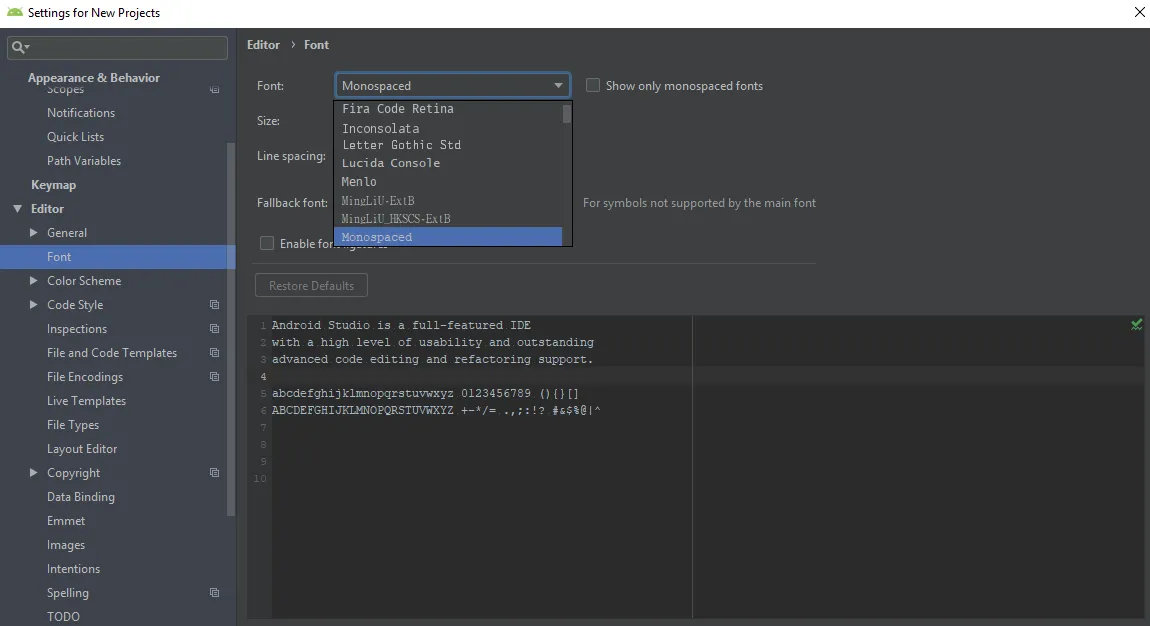Select Lucida Console font
The width and height of the screenshot is (1150, 626).
point(448,163)
